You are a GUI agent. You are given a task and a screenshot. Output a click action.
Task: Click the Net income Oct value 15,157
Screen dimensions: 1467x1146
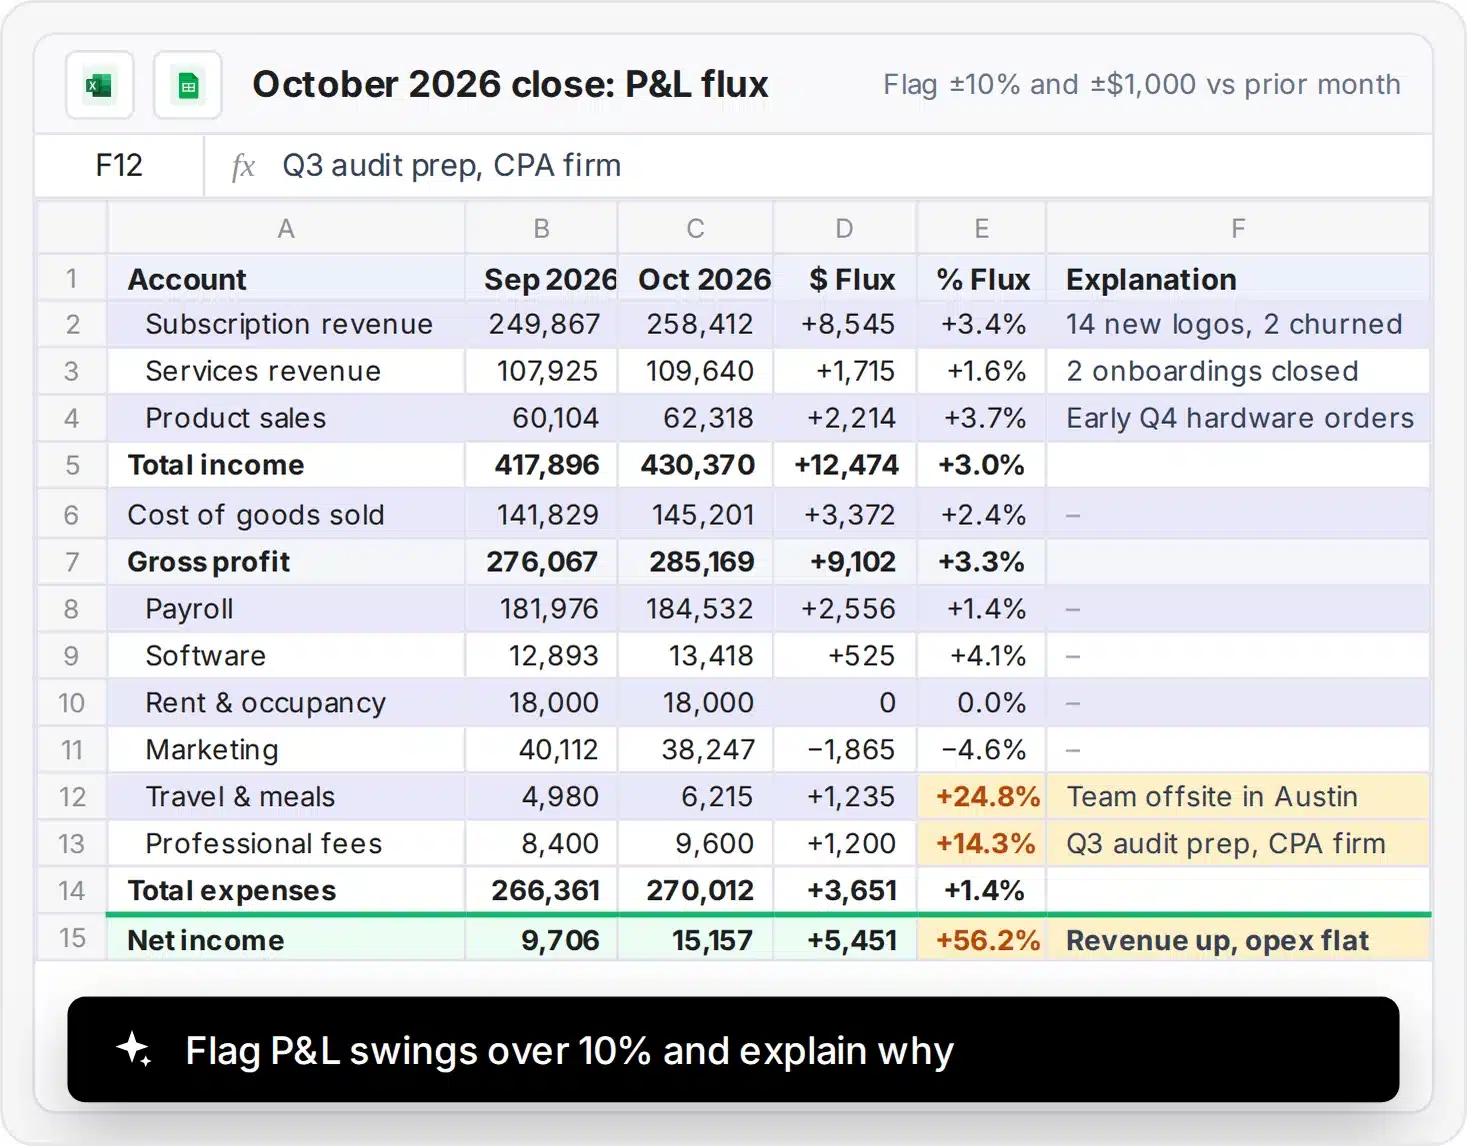[x=696, y=940]
